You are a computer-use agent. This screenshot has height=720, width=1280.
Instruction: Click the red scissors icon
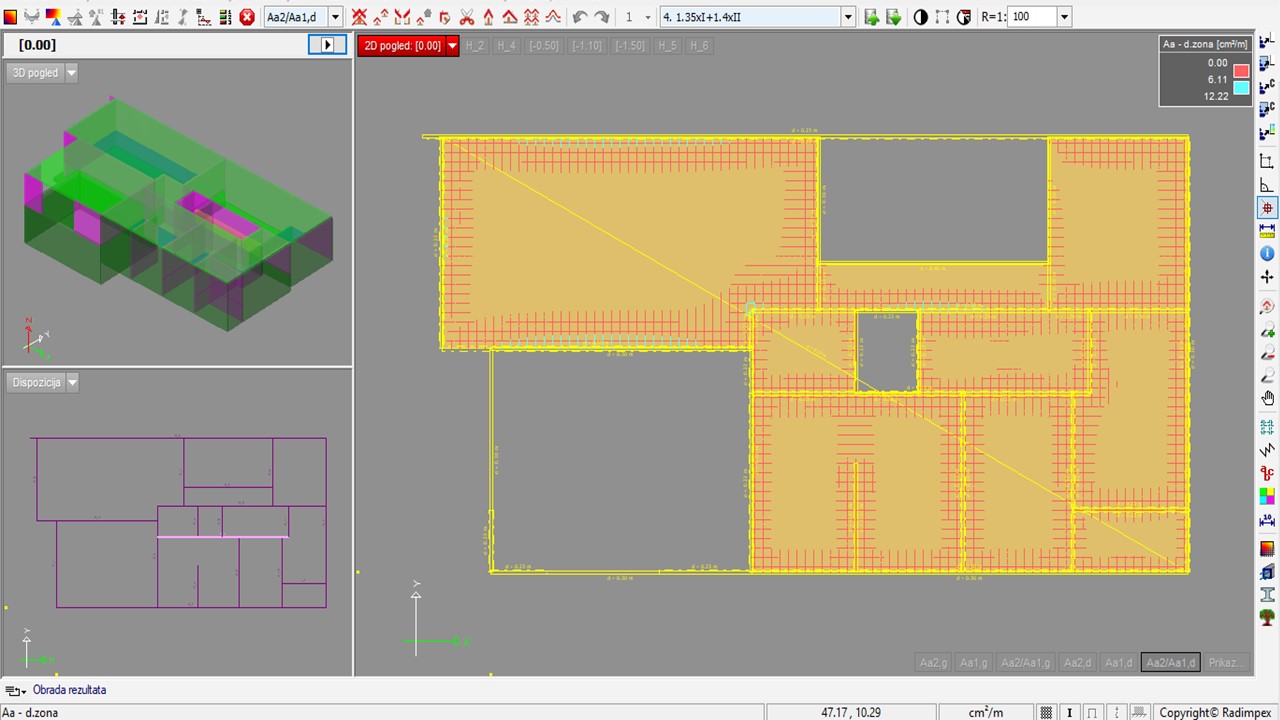(x=467, y=17)
